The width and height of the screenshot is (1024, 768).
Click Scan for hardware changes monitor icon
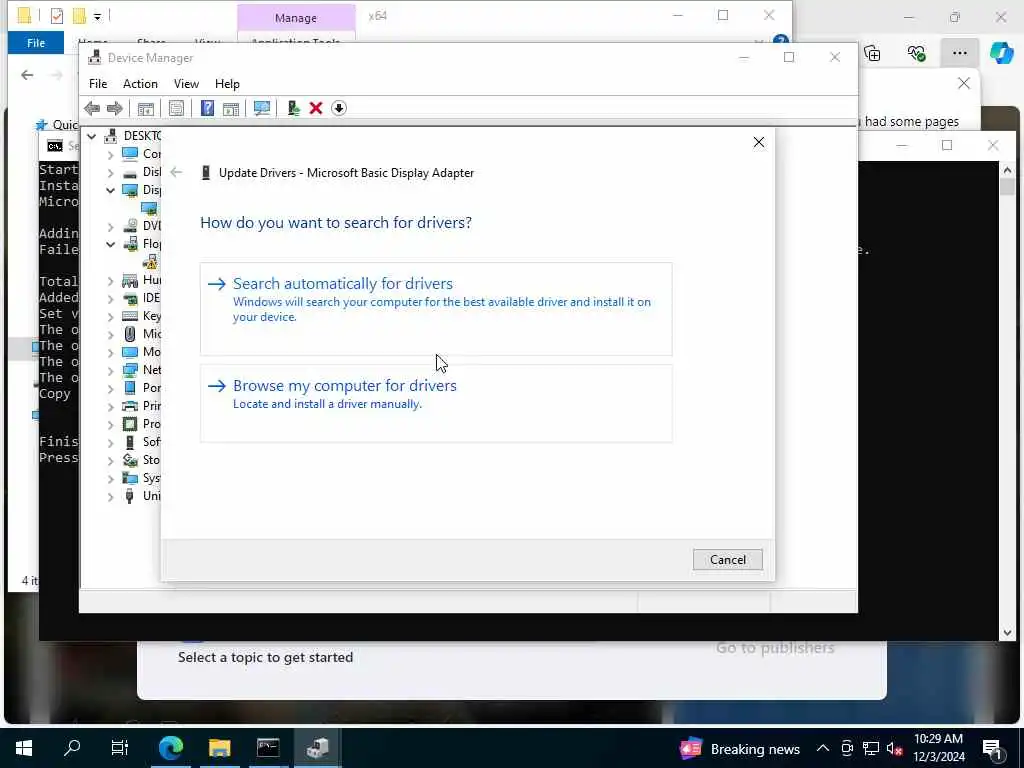(262, 108)
